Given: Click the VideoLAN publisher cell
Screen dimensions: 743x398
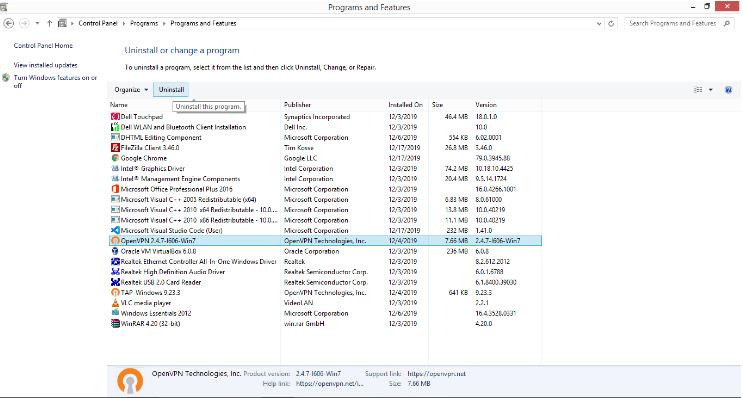Looking at the screenshot, I should point(299,303).
